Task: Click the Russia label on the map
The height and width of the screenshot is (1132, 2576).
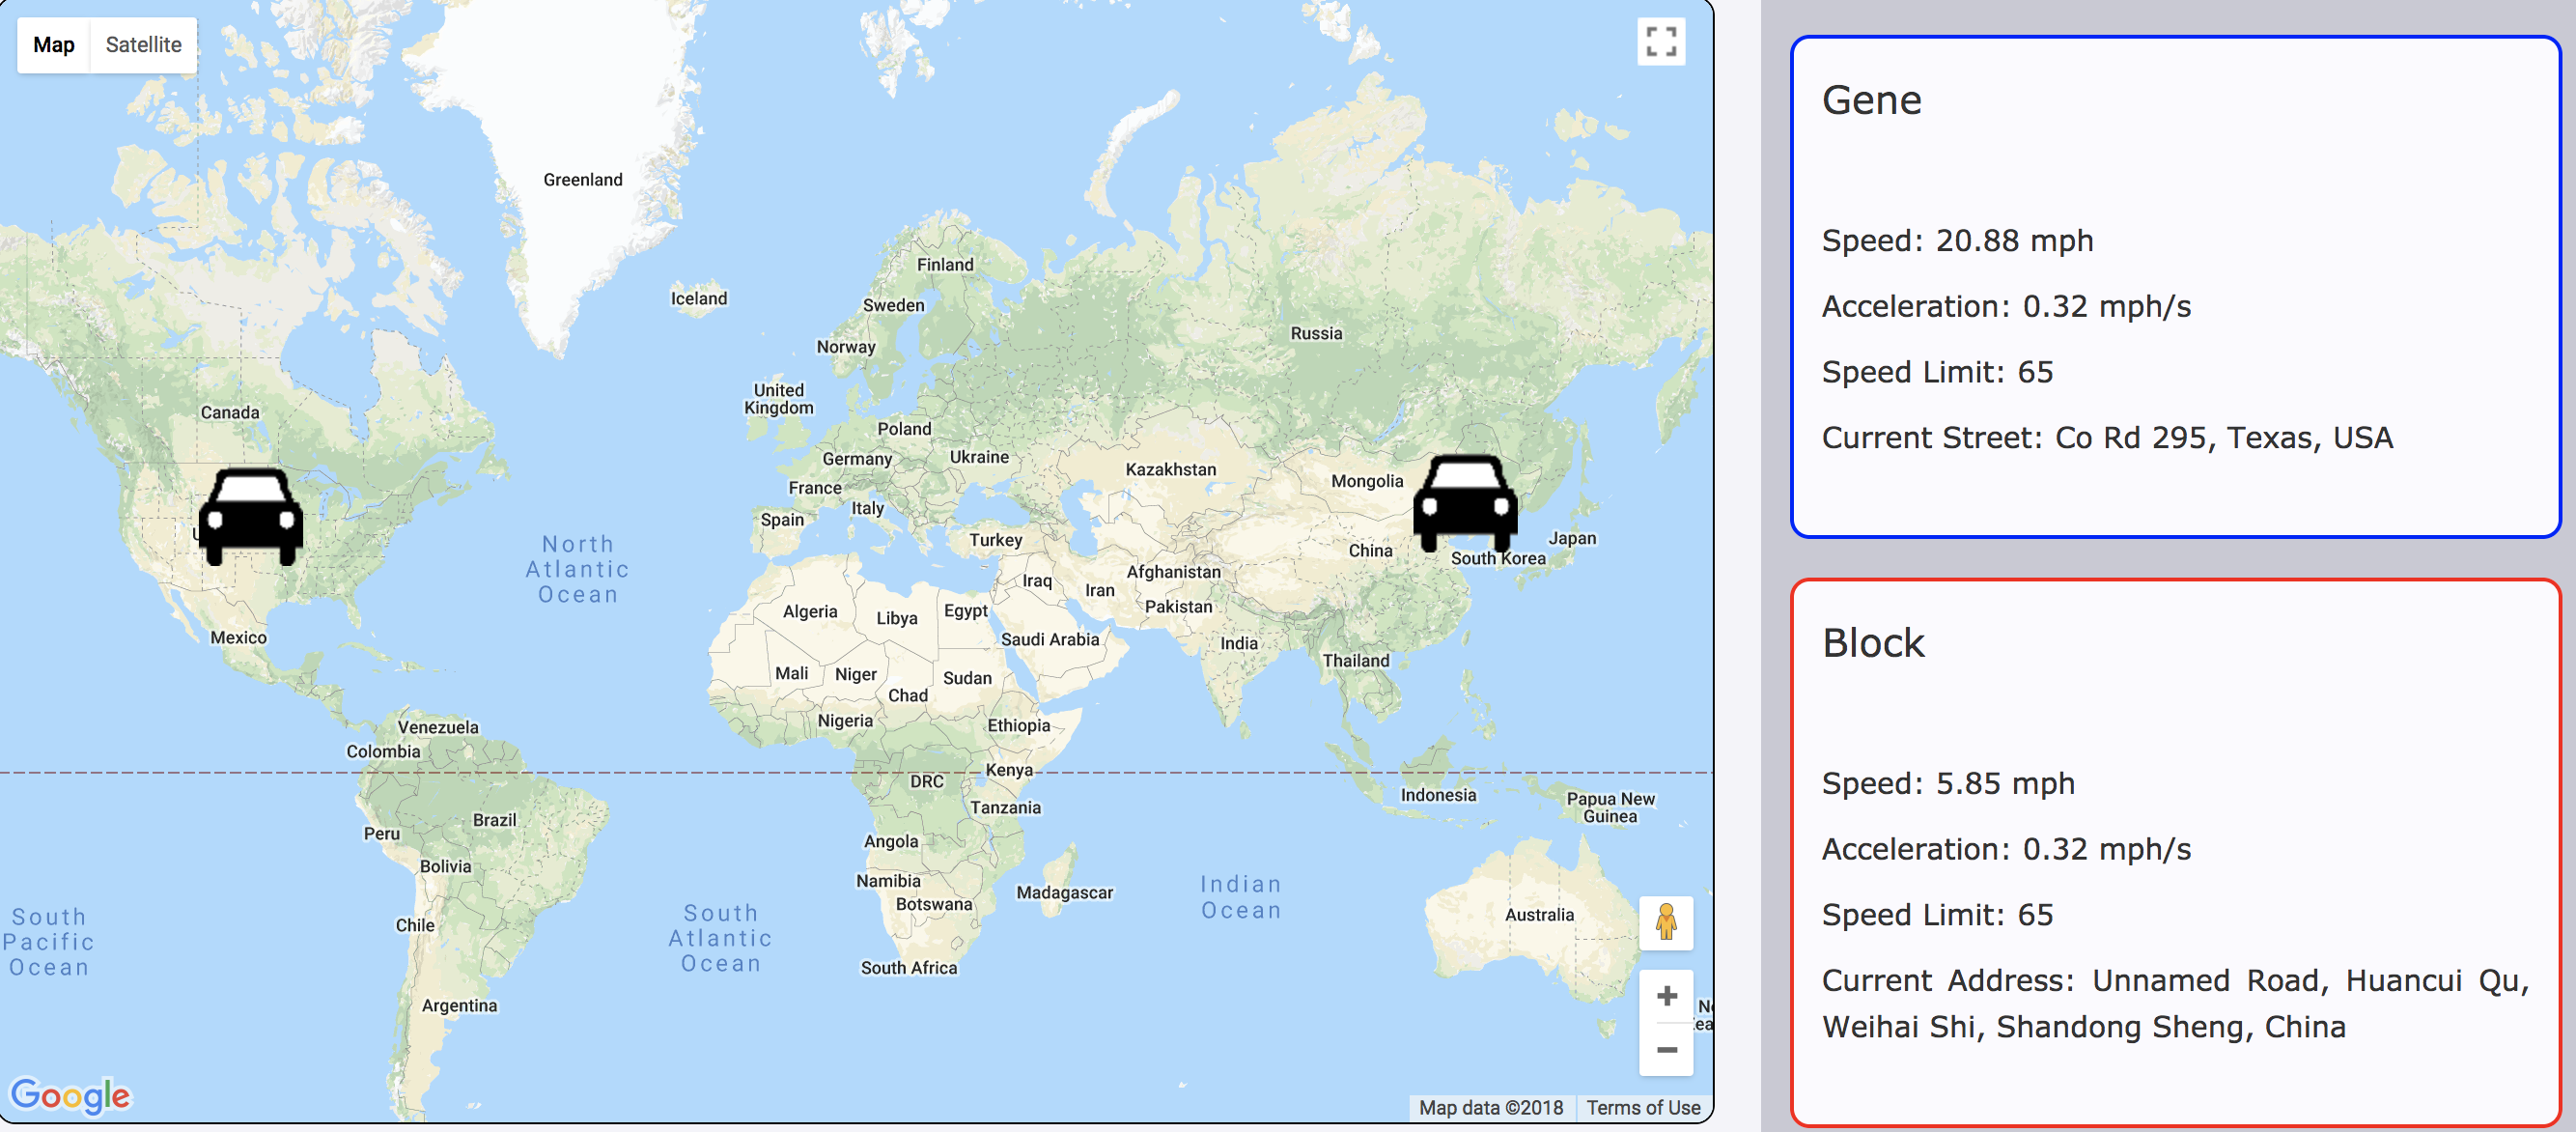Action: click(1316, 334)
